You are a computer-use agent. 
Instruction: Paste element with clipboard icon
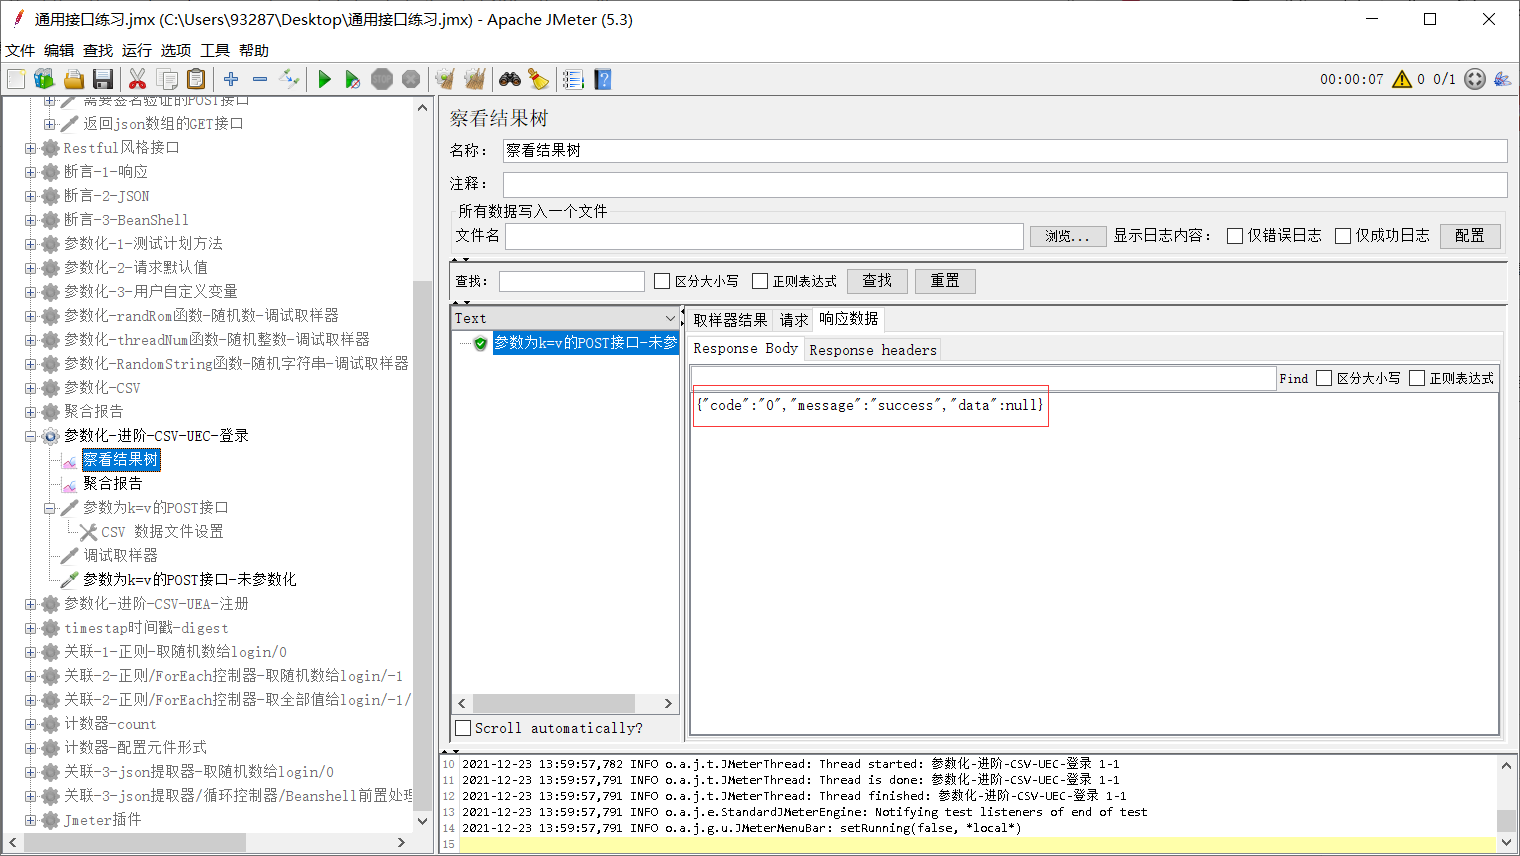coord(196,79)
